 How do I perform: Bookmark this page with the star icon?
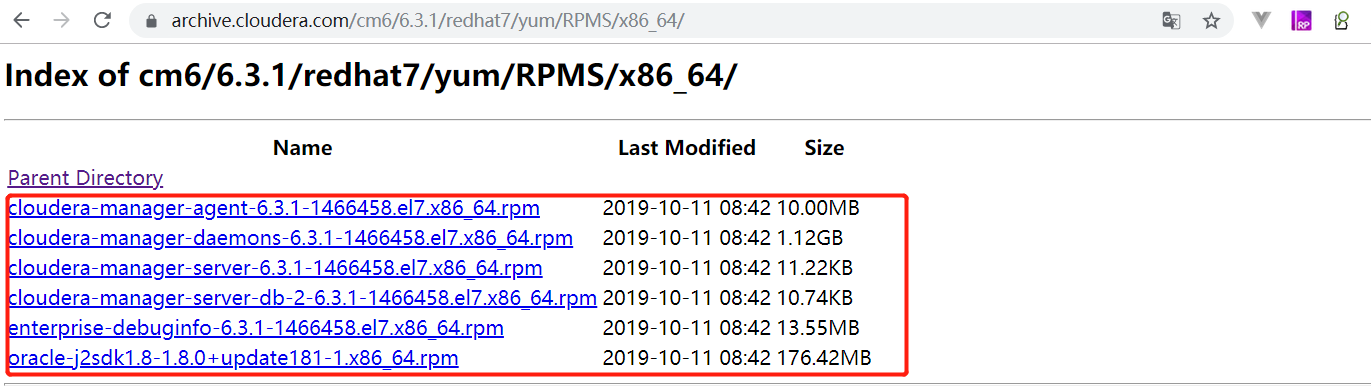(1211, 21)
